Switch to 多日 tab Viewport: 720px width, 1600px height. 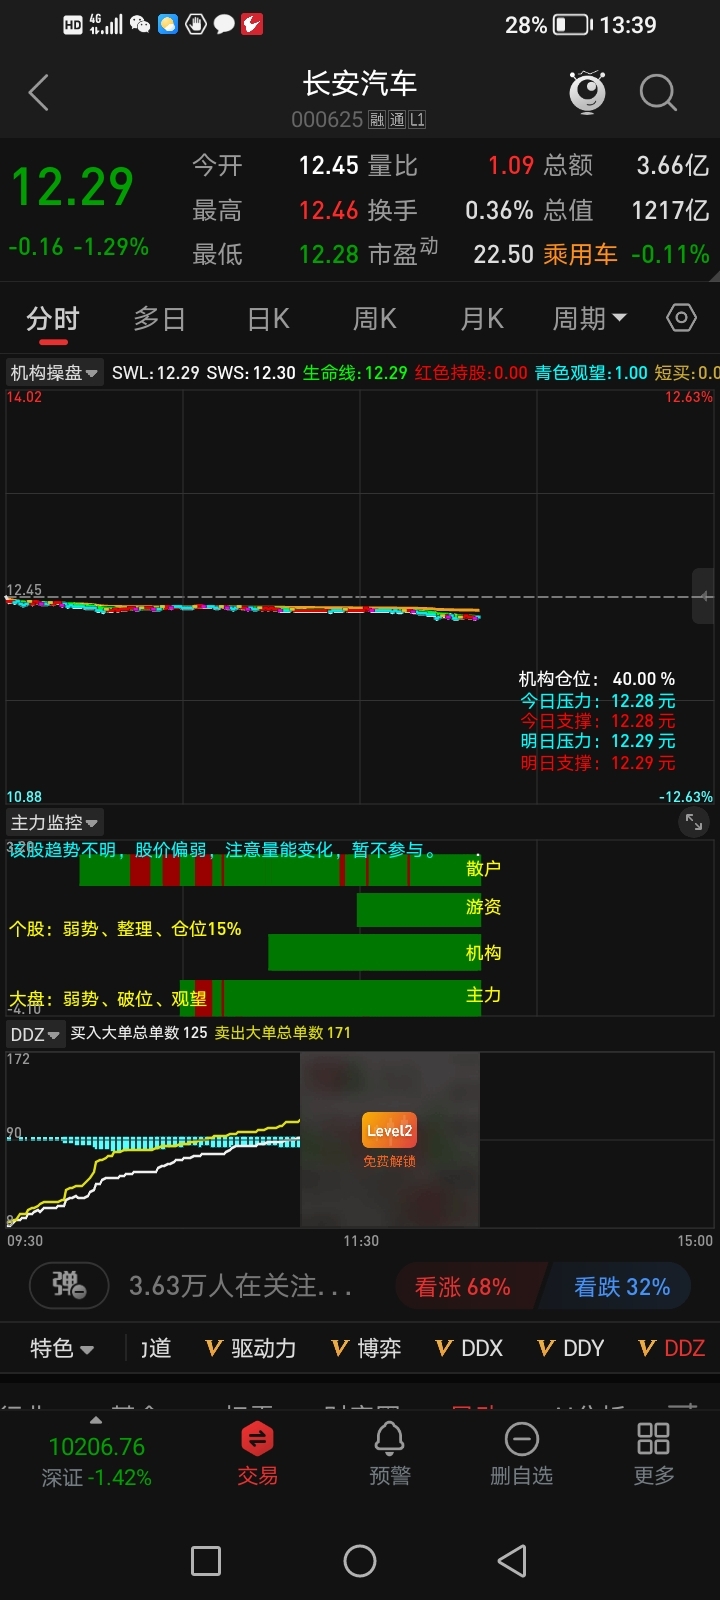tap(160, 318)
